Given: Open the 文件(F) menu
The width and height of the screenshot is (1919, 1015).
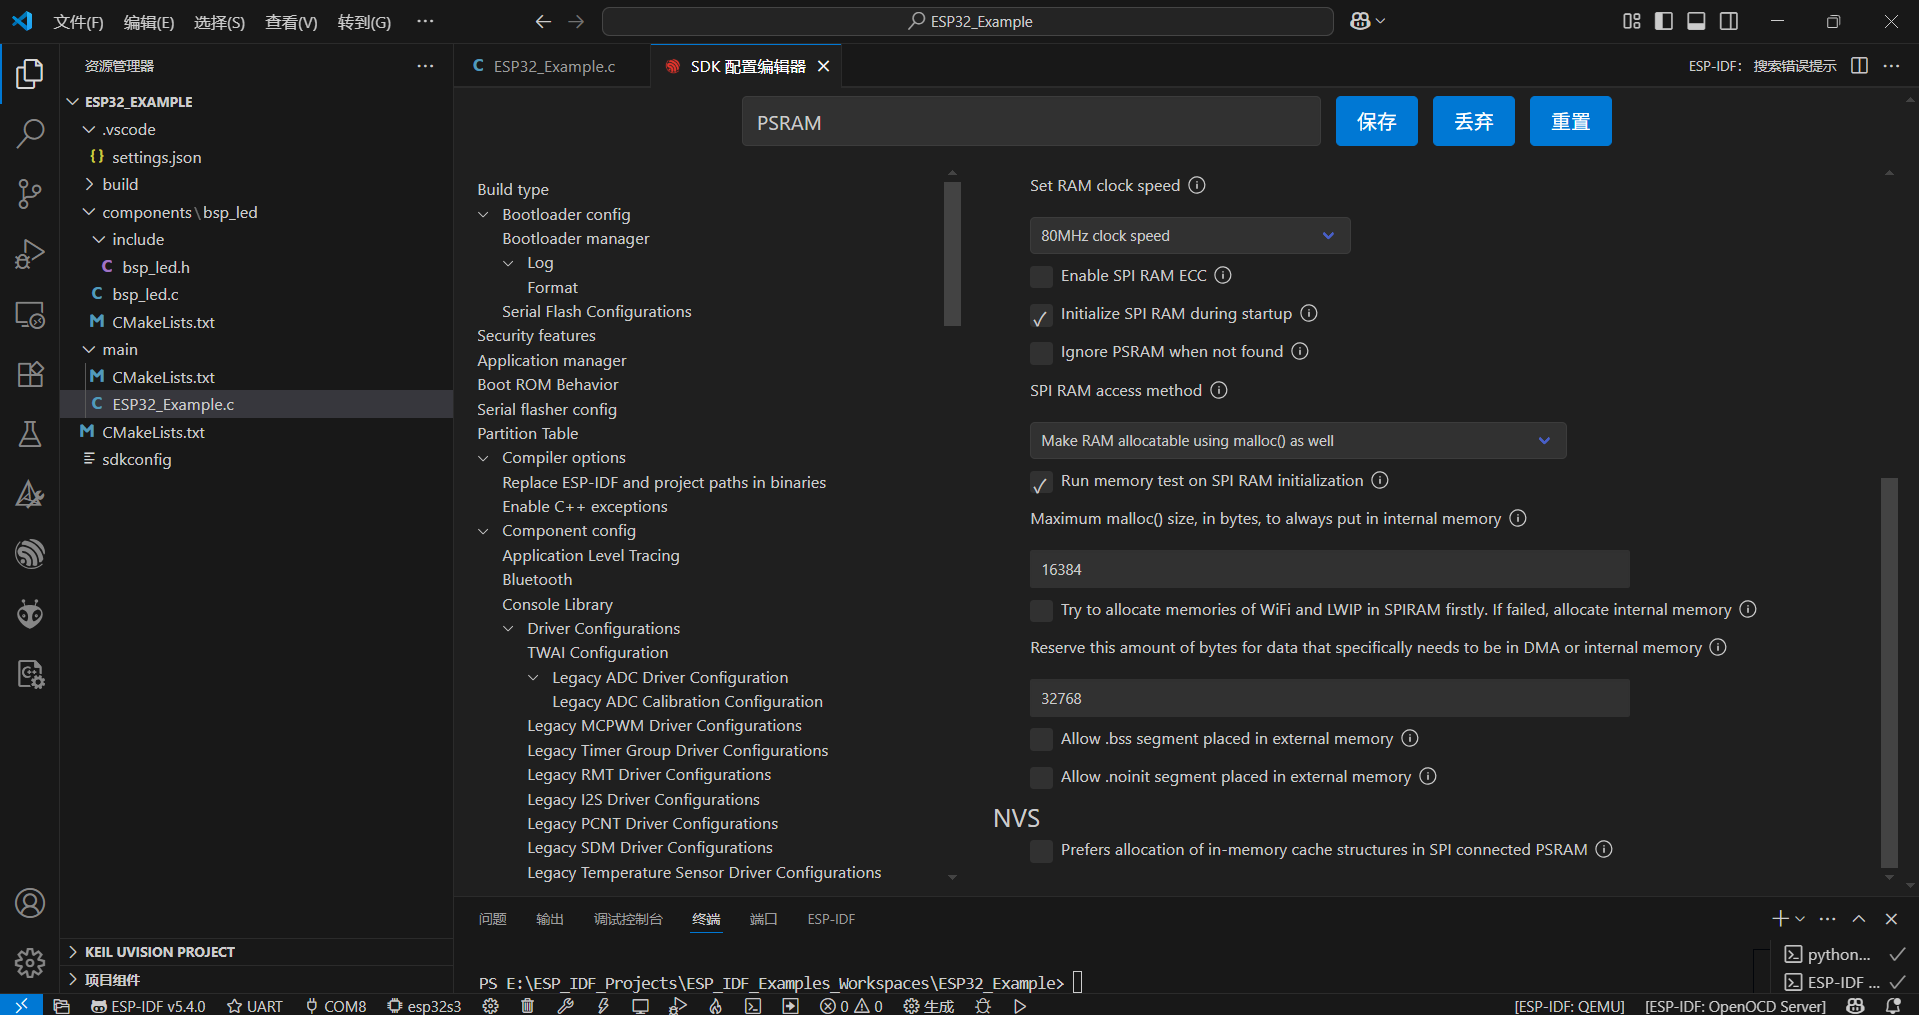Looking at the screenshot, I should 78,22.
